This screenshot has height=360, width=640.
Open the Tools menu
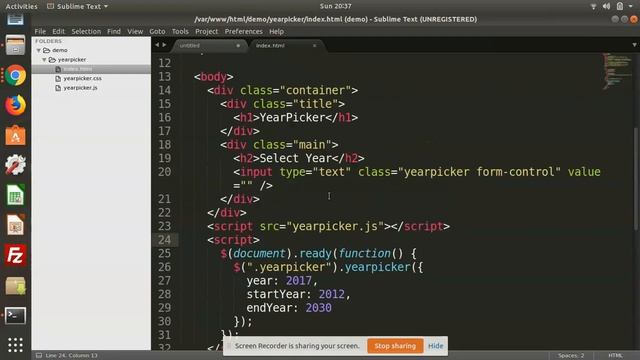[x=180, y=31]
